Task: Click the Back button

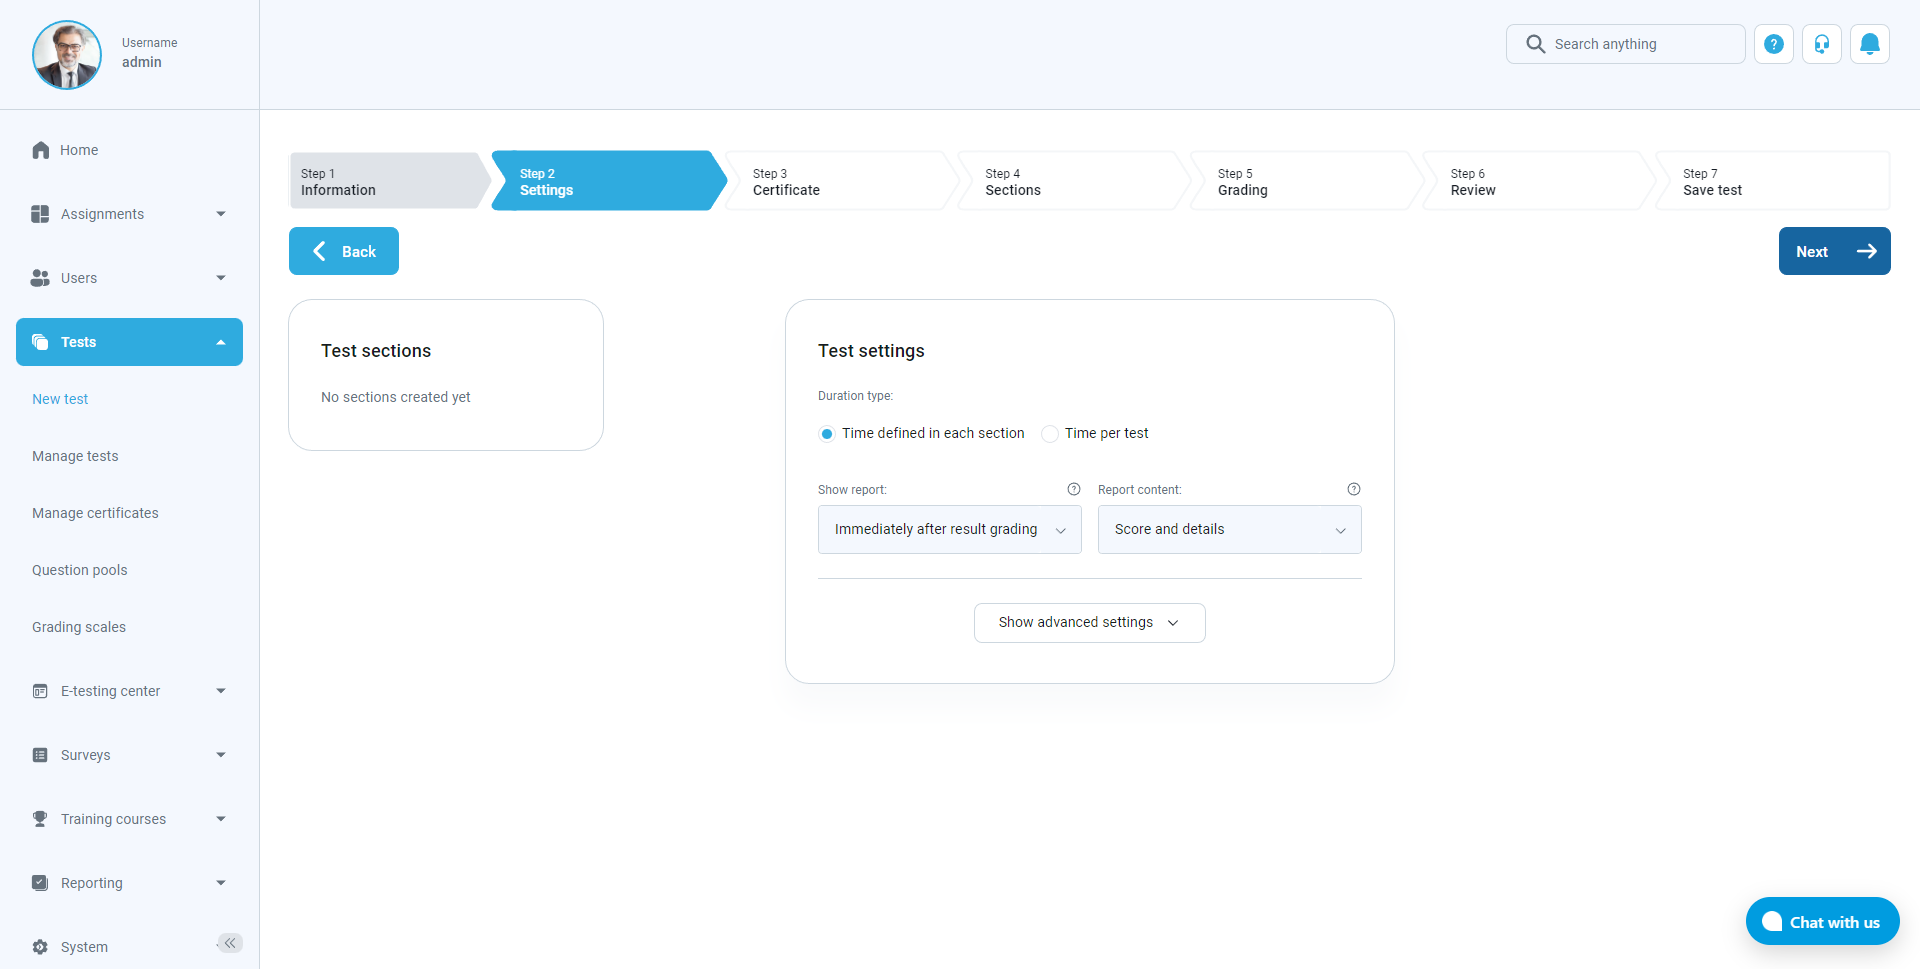Action: click(x=344, y=251)
